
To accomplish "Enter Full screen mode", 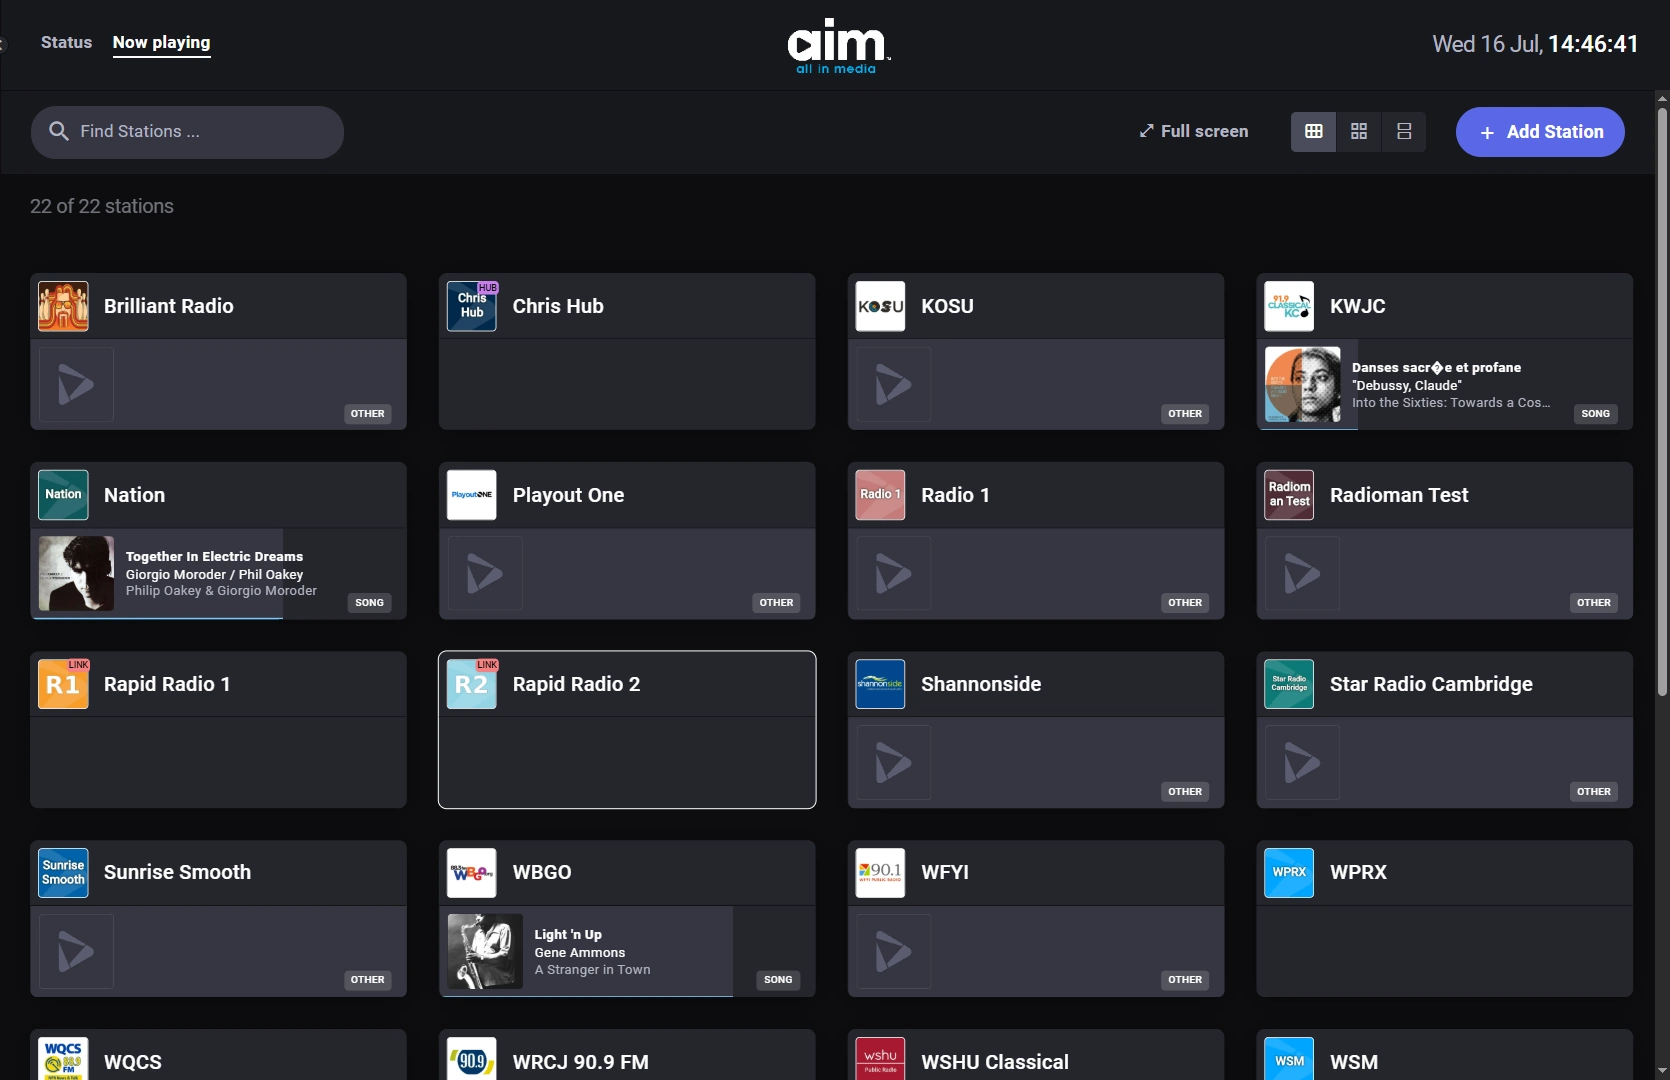I will (1193, 131).
